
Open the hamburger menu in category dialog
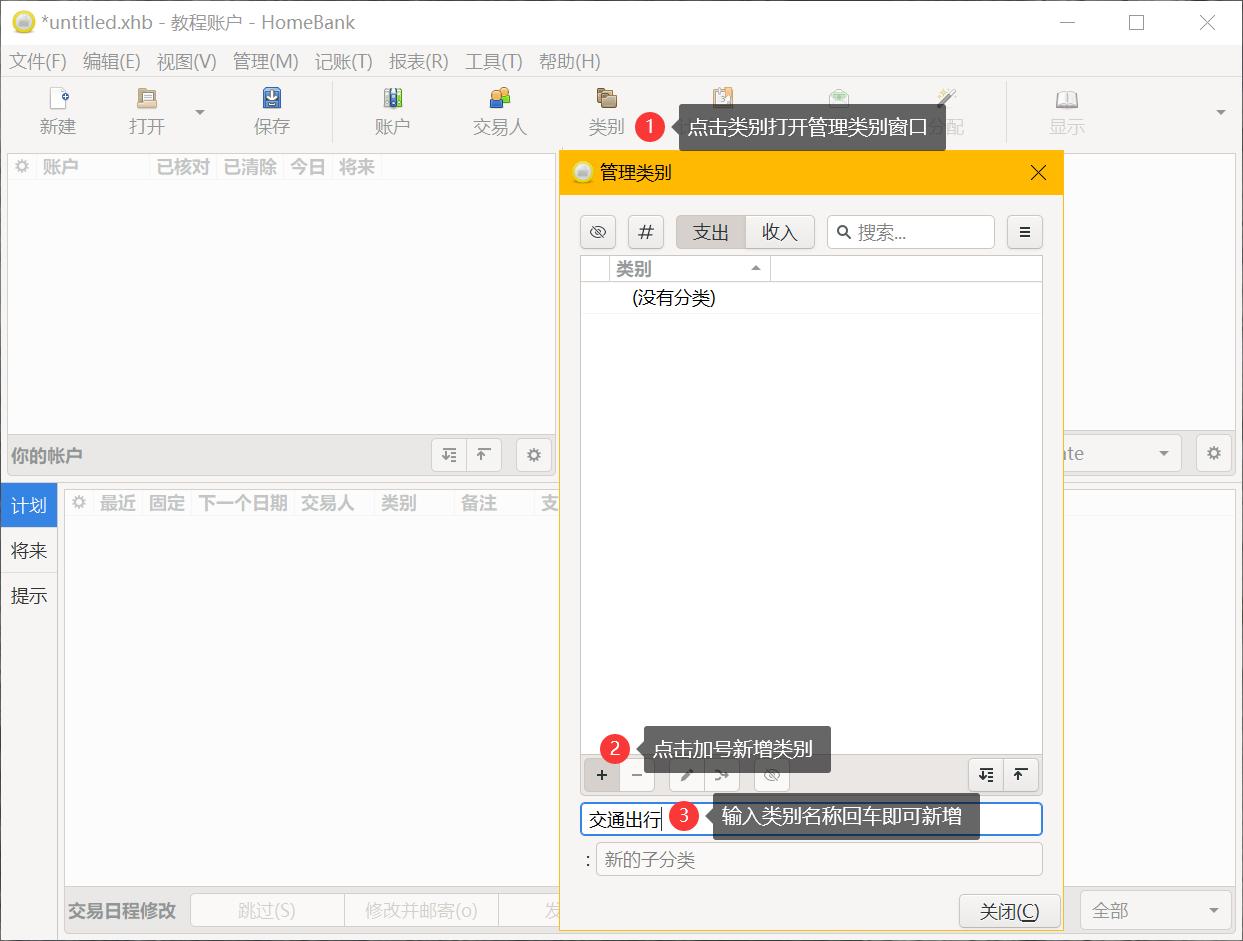pos(1024,231)
